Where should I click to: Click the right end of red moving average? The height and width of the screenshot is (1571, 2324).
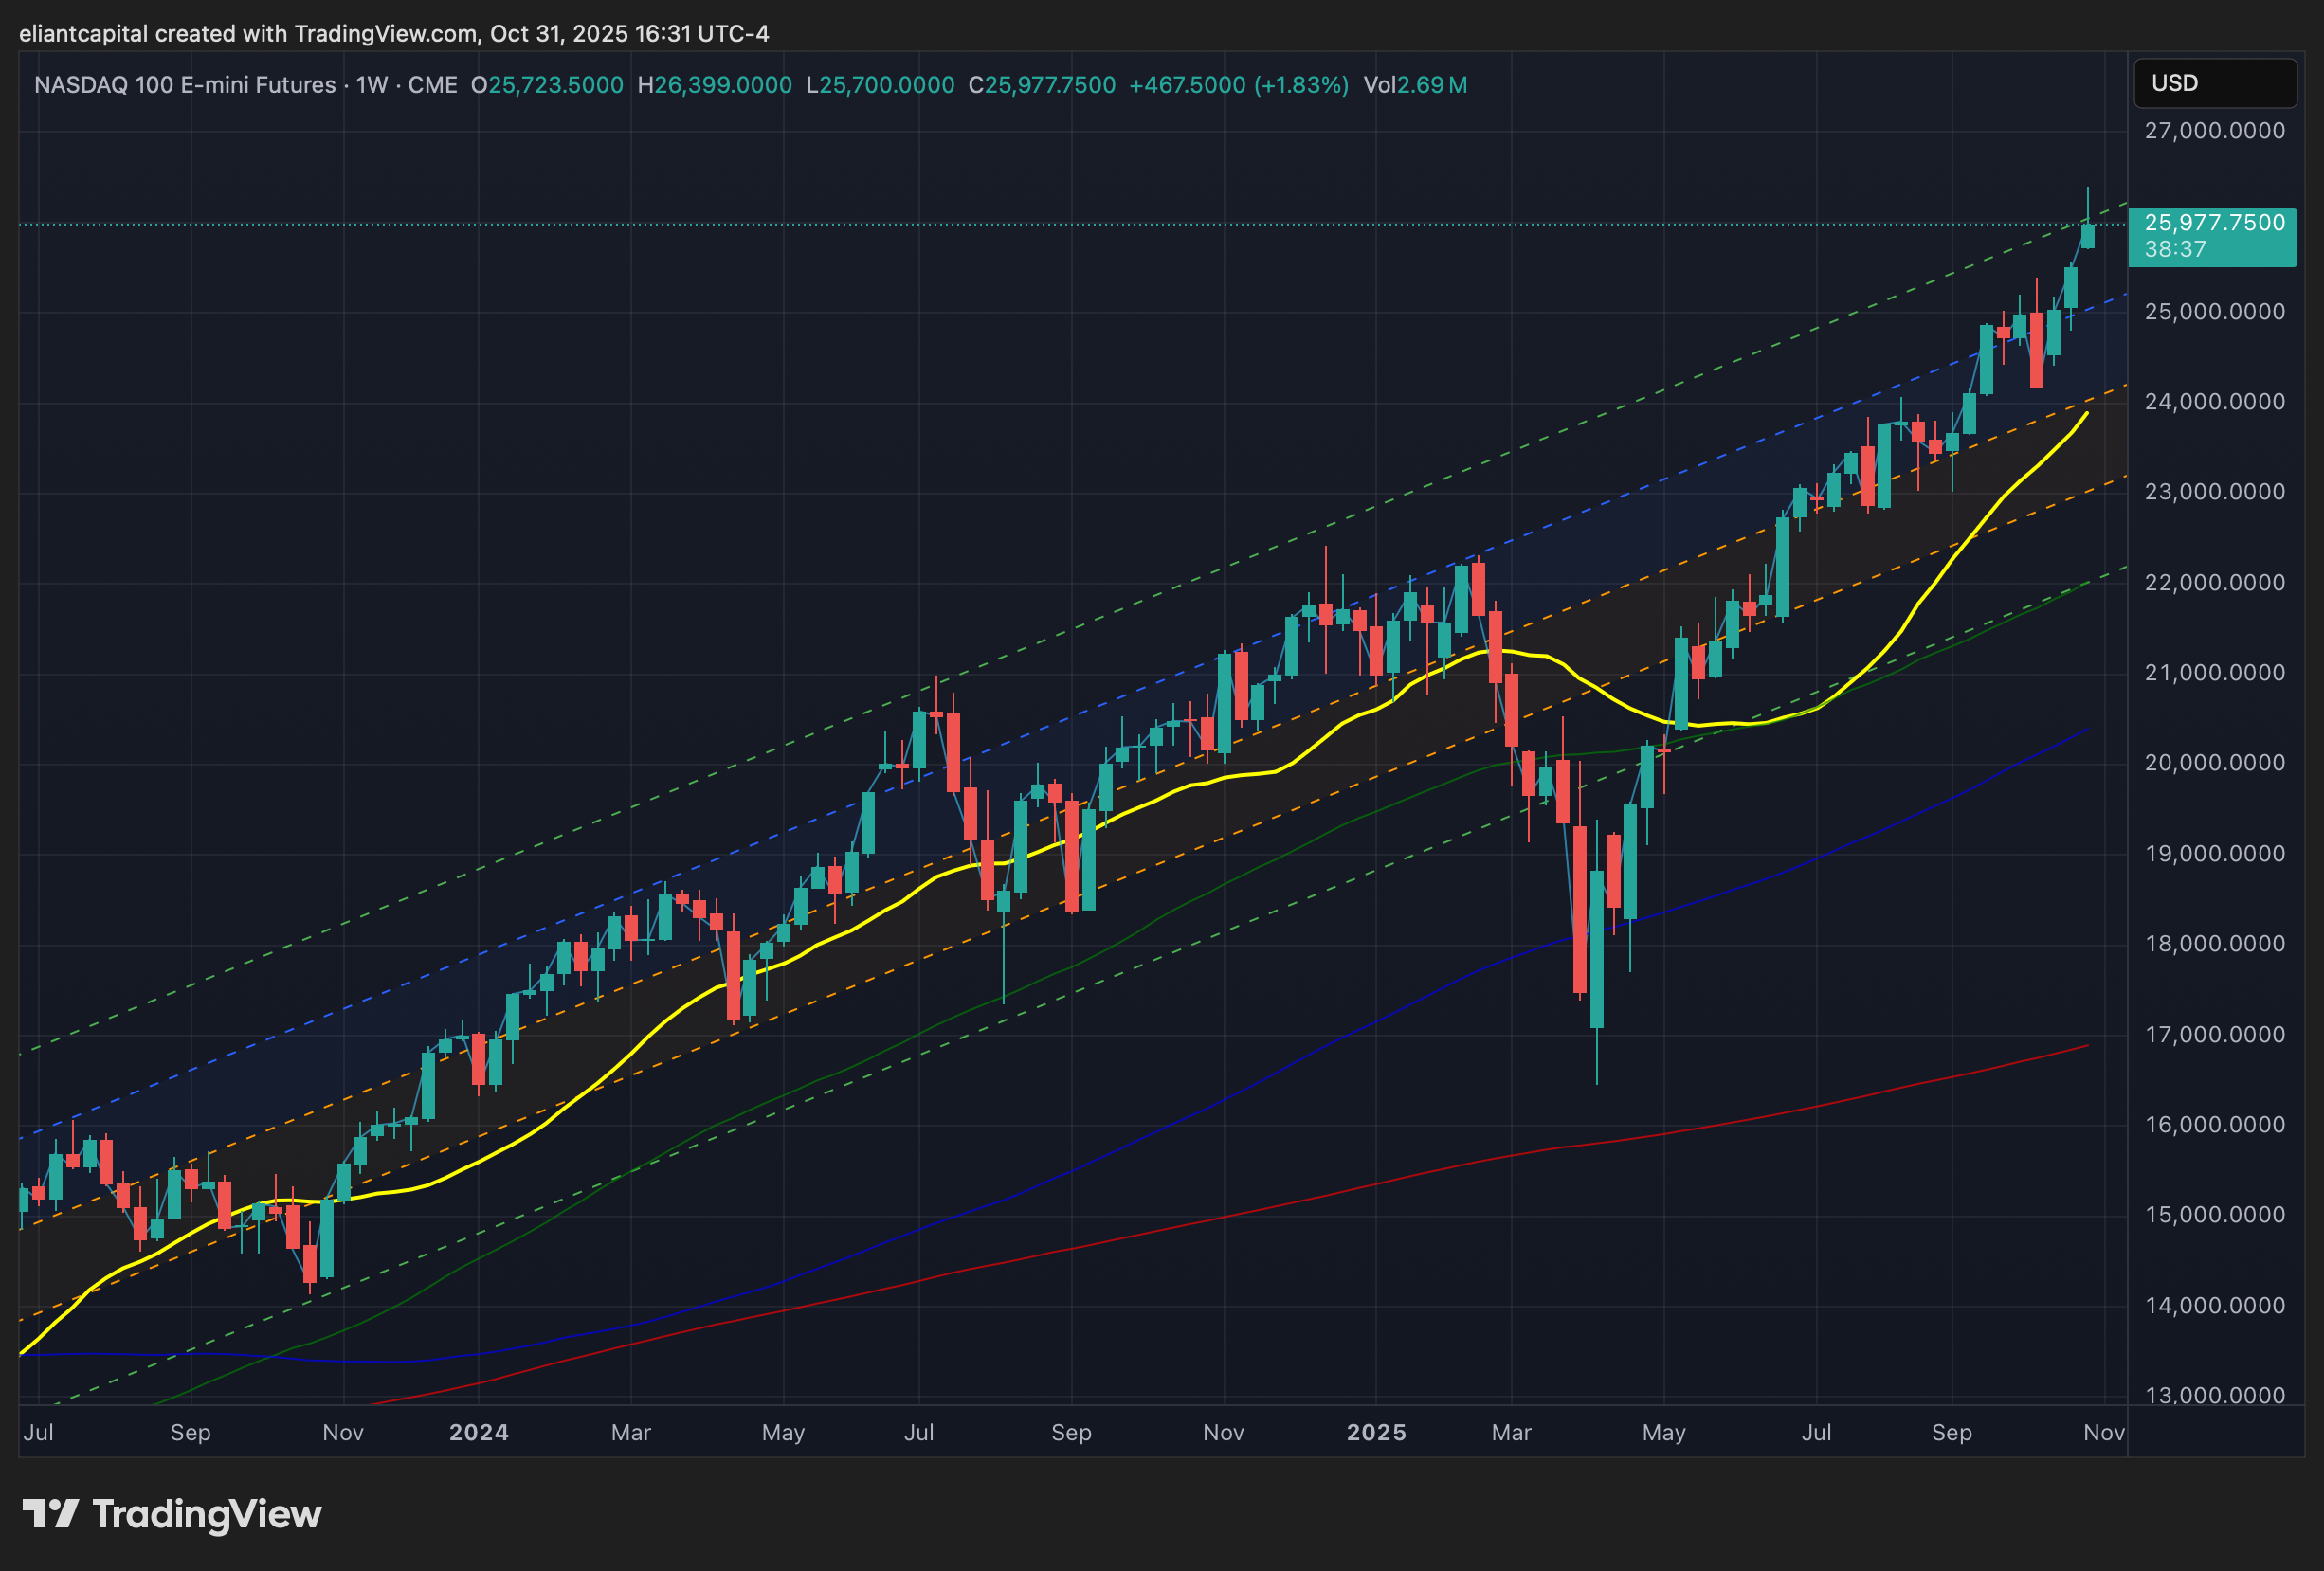[x=2086, y=1046]
